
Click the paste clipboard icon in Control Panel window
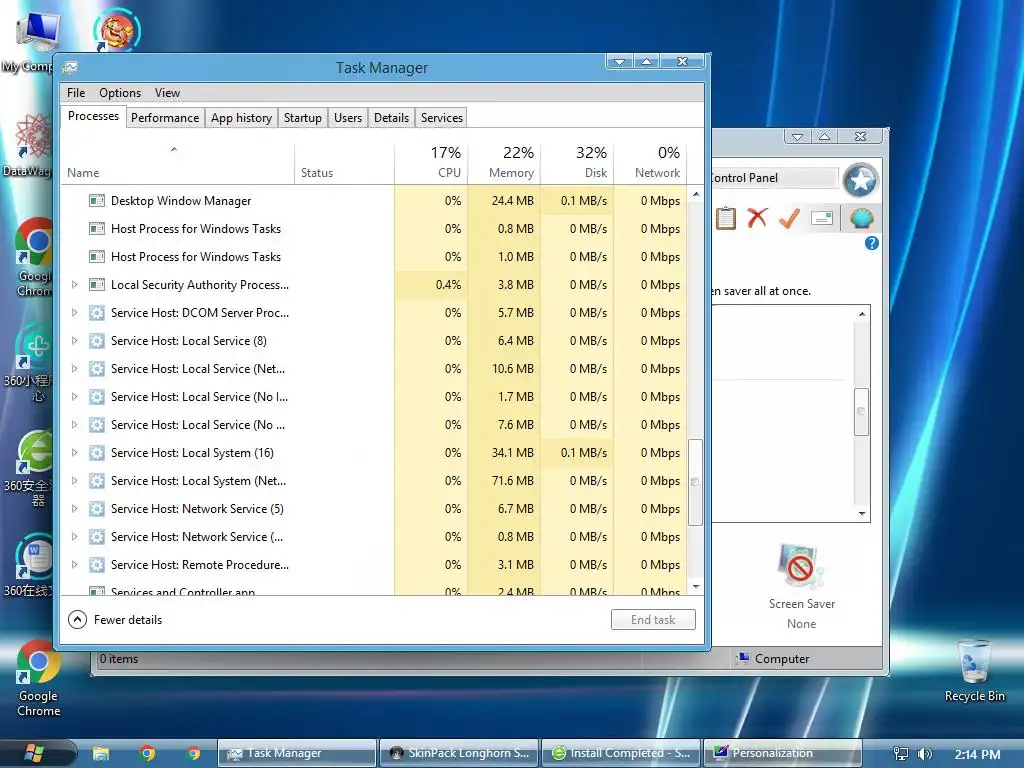[726, 218]
